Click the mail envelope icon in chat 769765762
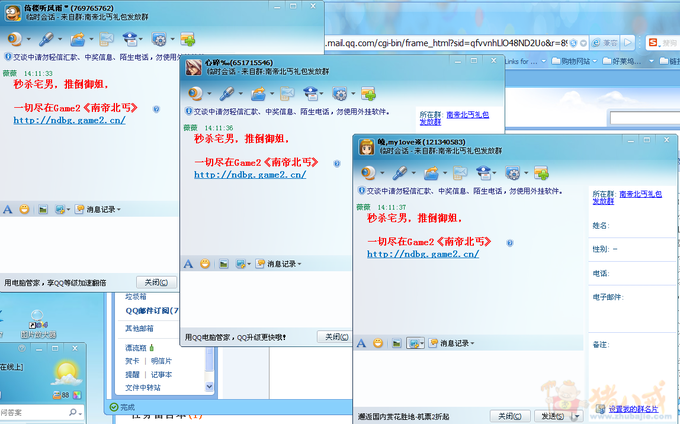 point(106,39)
